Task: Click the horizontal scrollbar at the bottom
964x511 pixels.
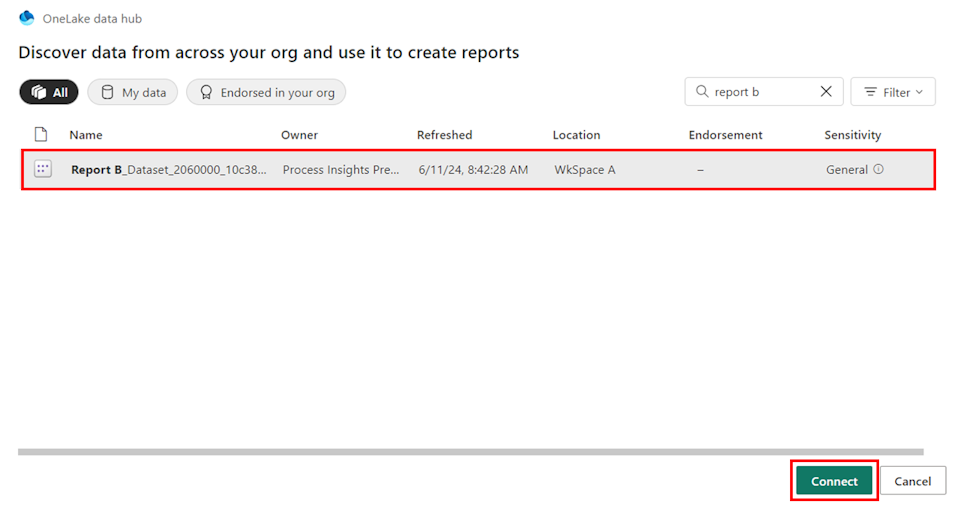Action: (471, 452)
